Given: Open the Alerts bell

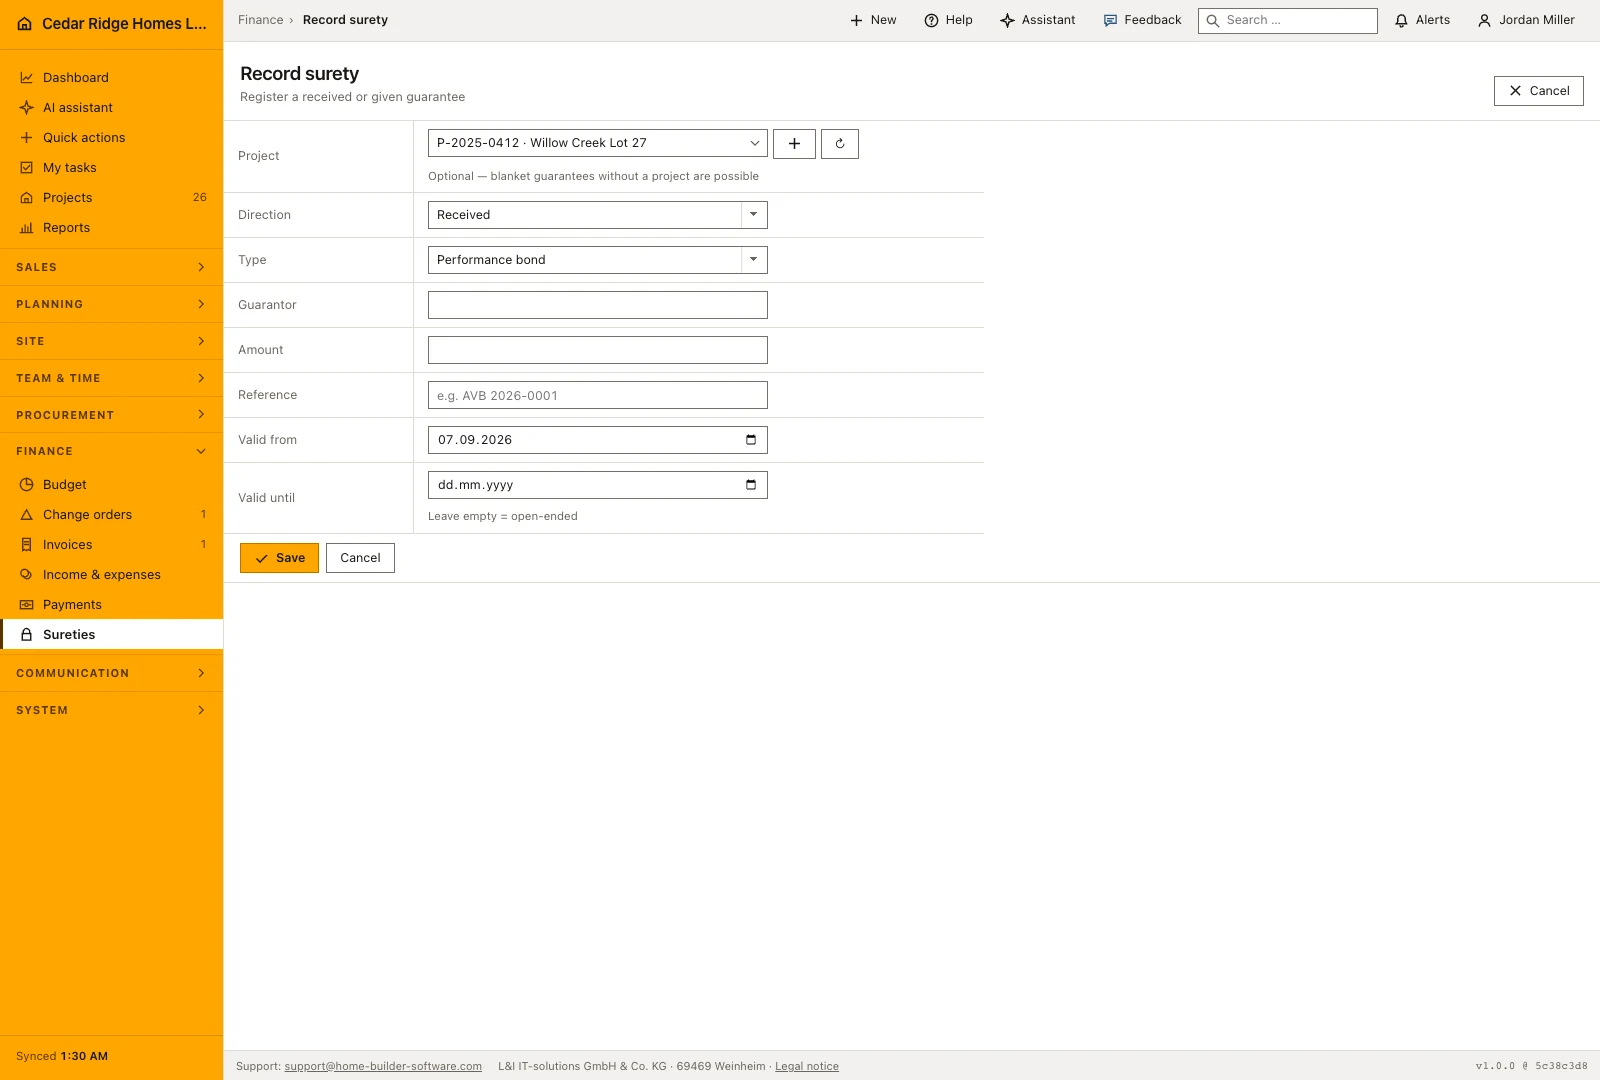Looking at the screenshot, I should coord(1422,20).
